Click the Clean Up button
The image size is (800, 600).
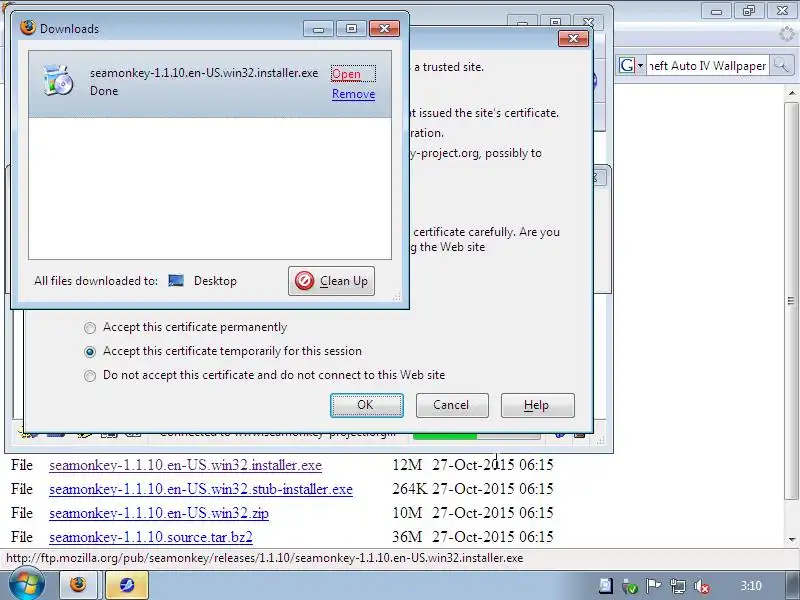(331, 281)
